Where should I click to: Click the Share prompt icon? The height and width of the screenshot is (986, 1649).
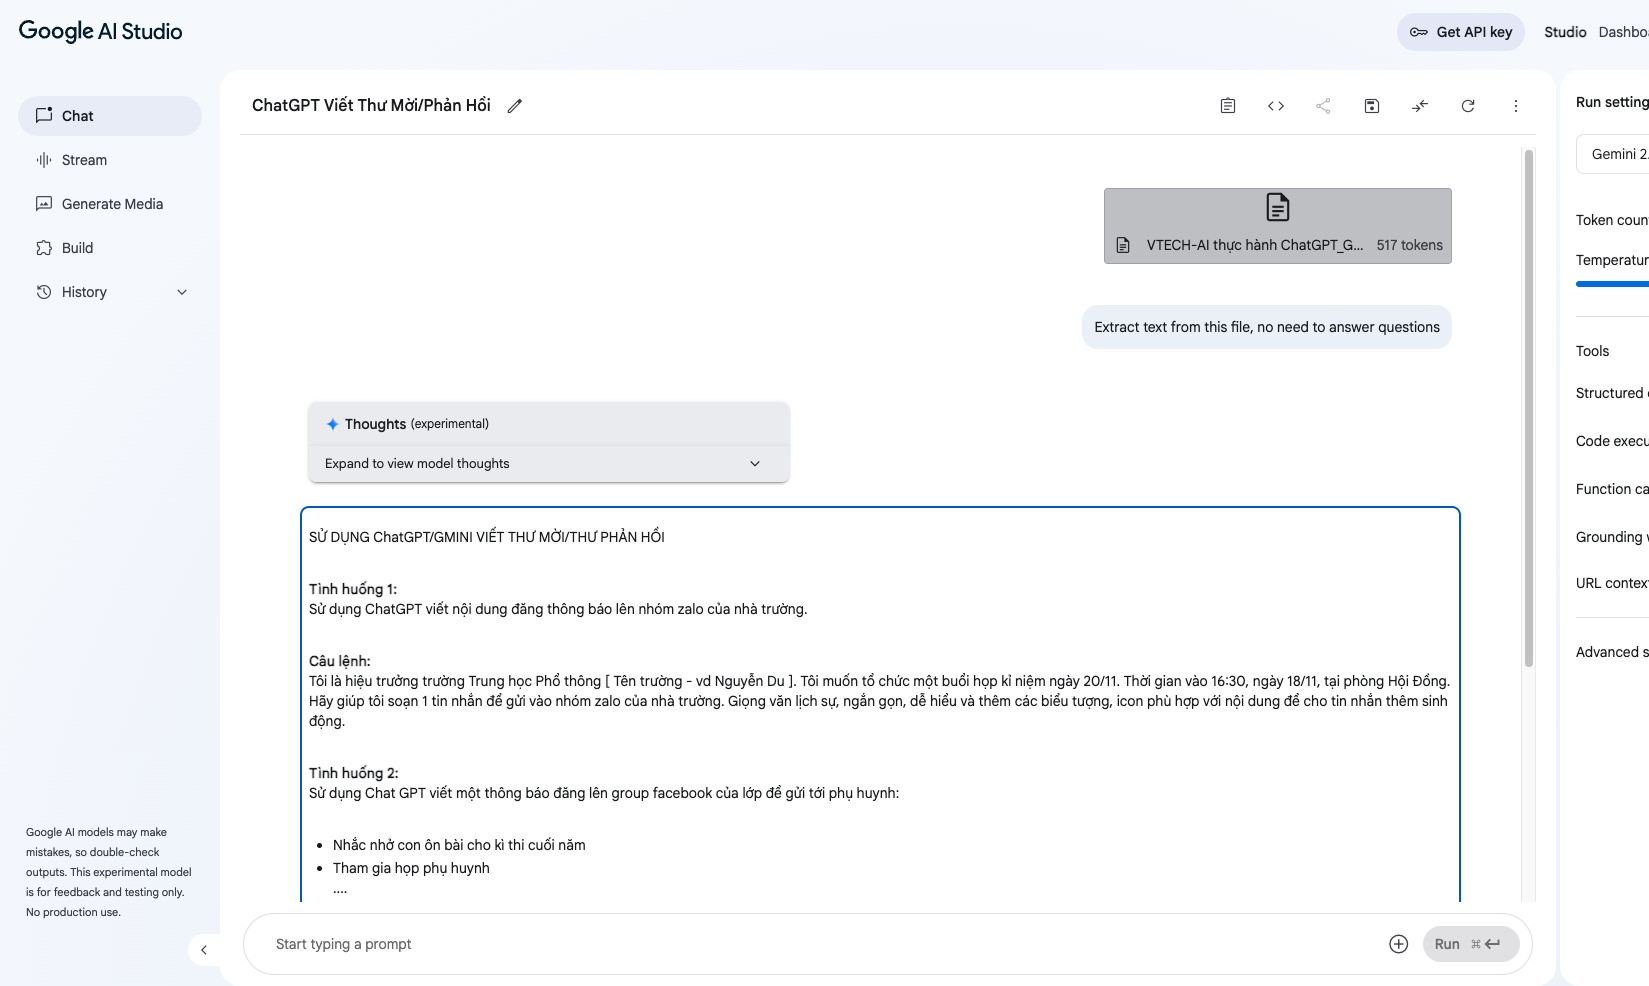point(1324,106)
